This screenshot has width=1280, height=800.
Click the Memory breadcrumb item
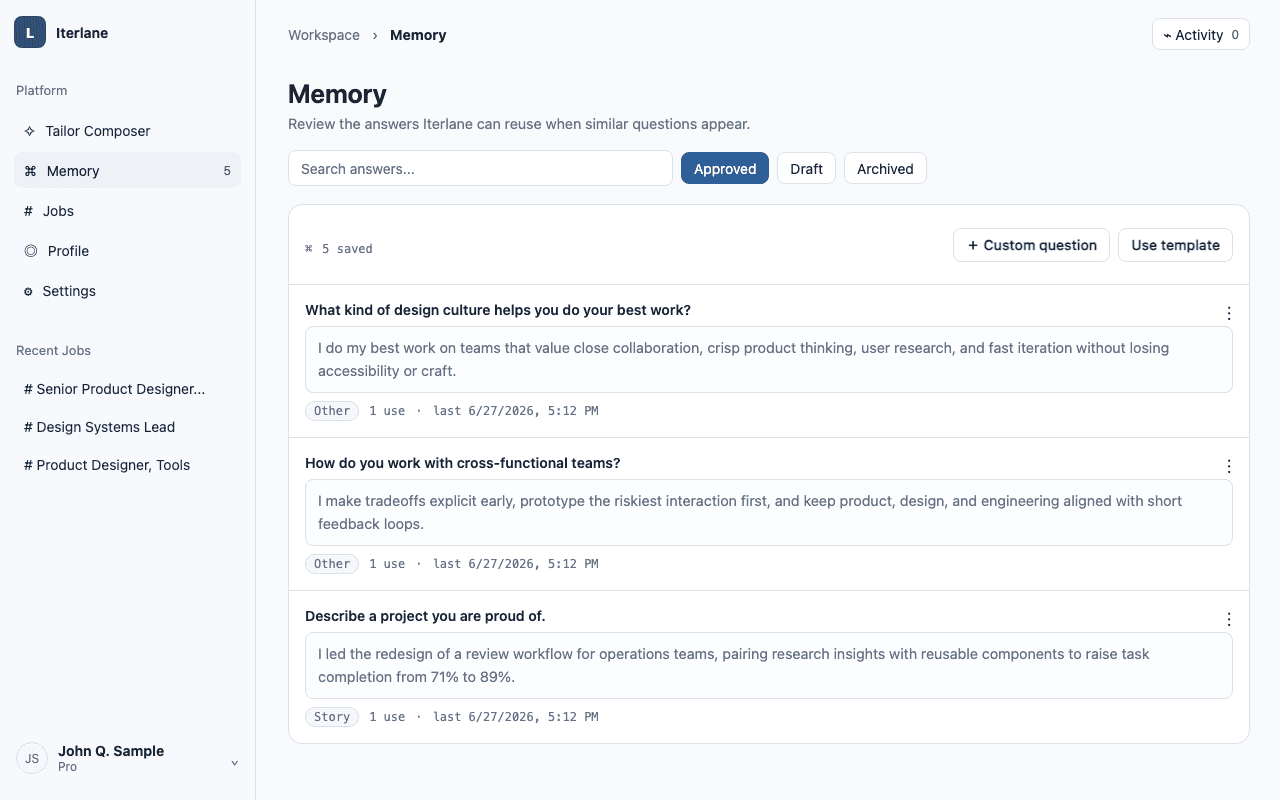pyautogui.click(x=418, y=35)
